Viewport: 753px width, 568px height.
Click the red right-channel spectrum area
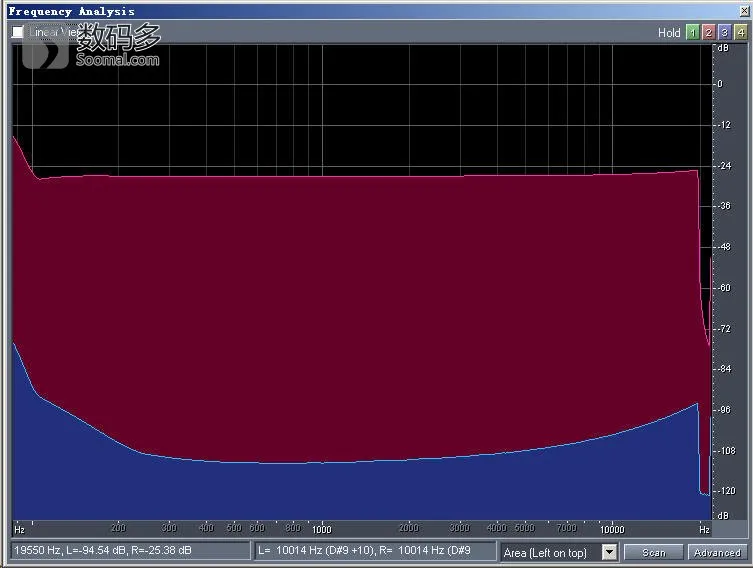(360, 312)
